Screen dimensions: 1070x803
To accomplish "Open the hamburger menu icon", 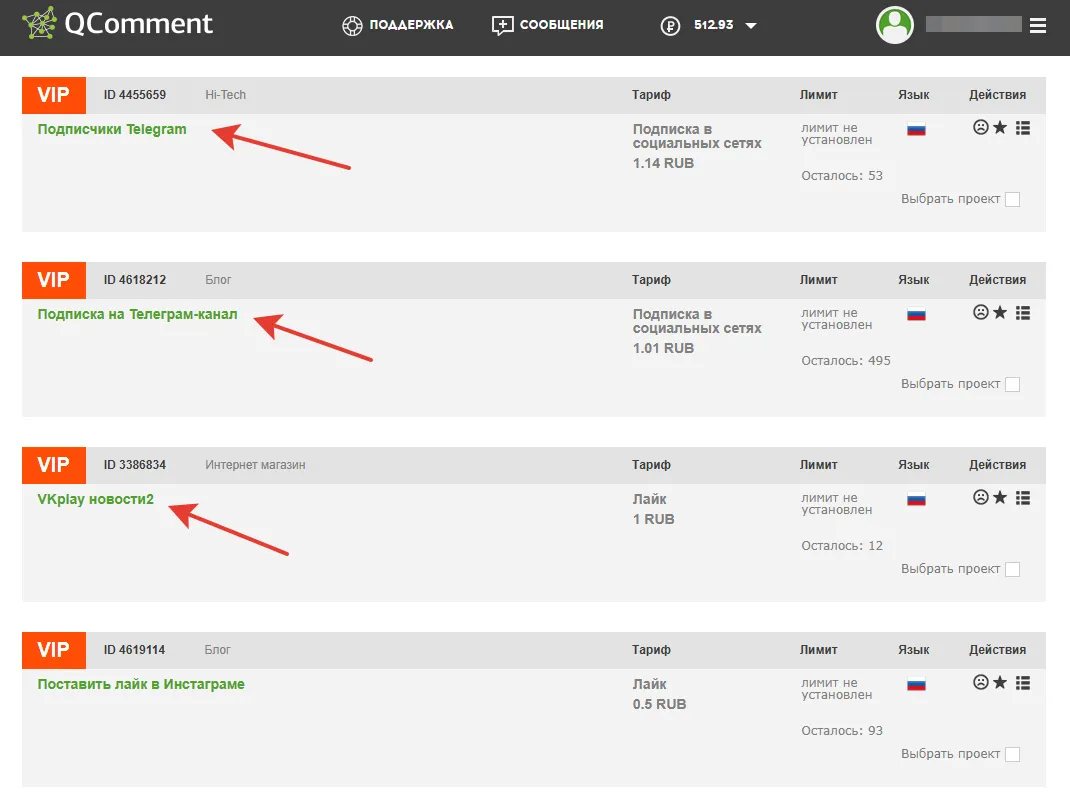I will coord(1038,26).
